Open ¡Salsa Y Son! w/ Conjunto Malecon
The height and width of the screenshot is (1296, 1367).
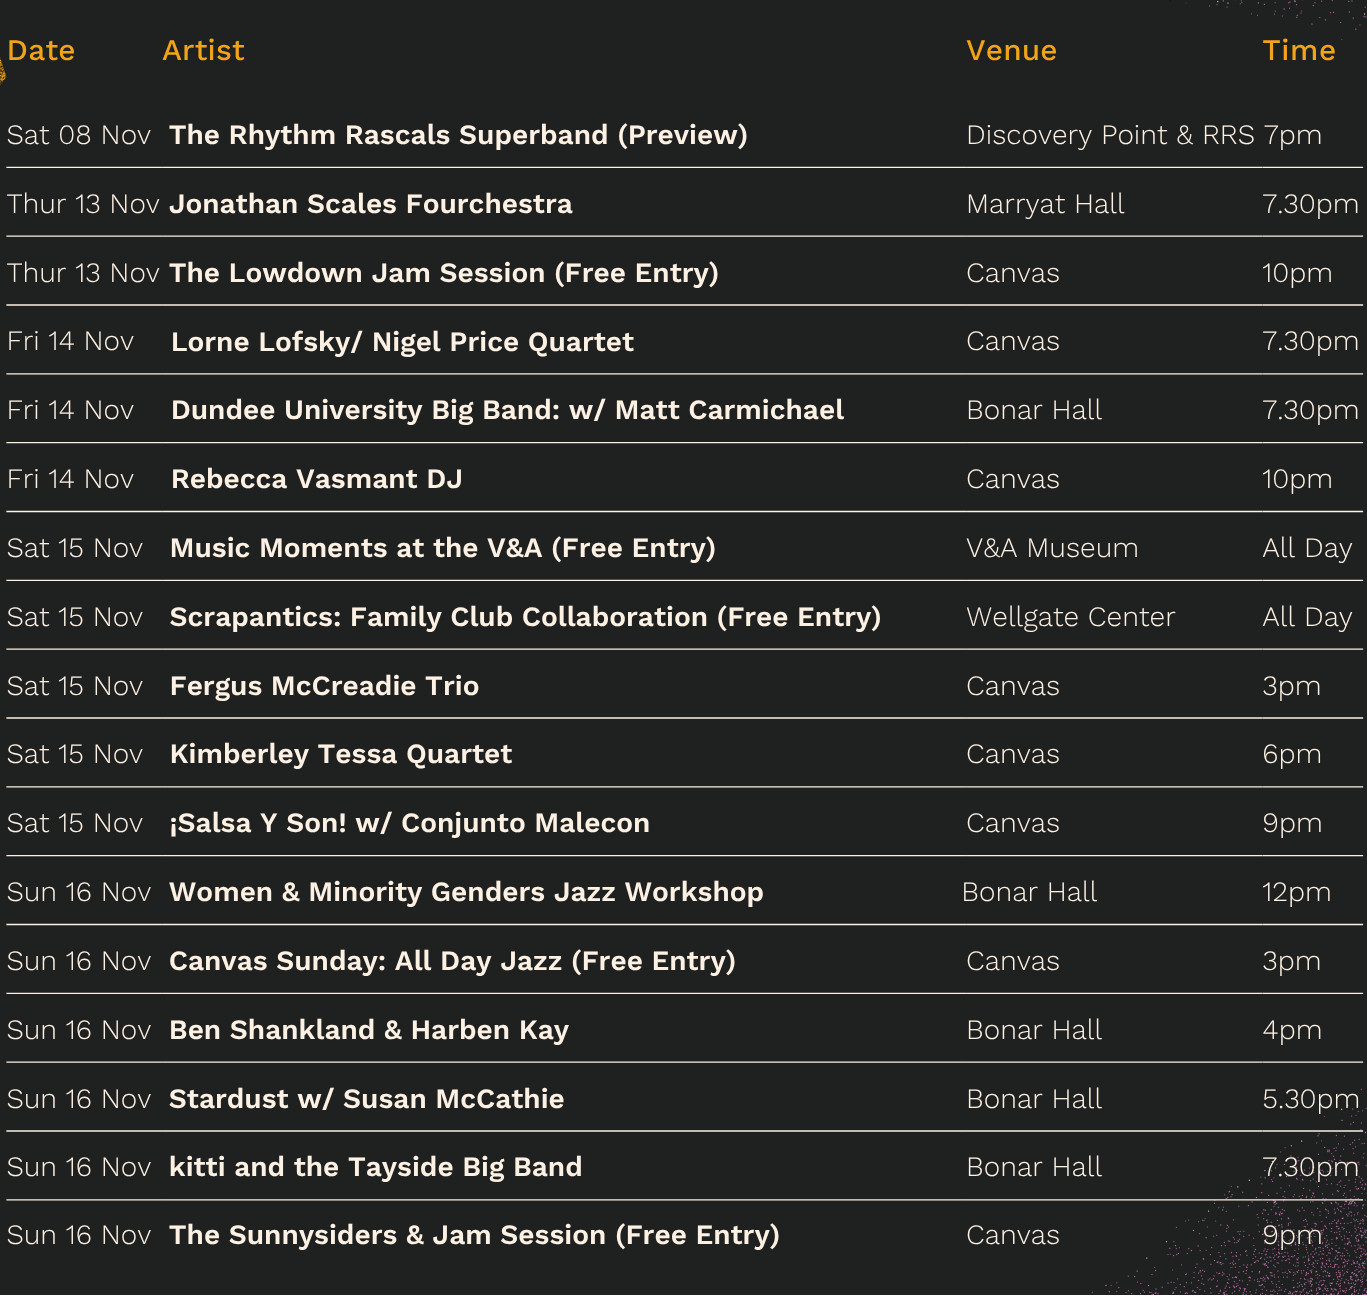(409, 823)
